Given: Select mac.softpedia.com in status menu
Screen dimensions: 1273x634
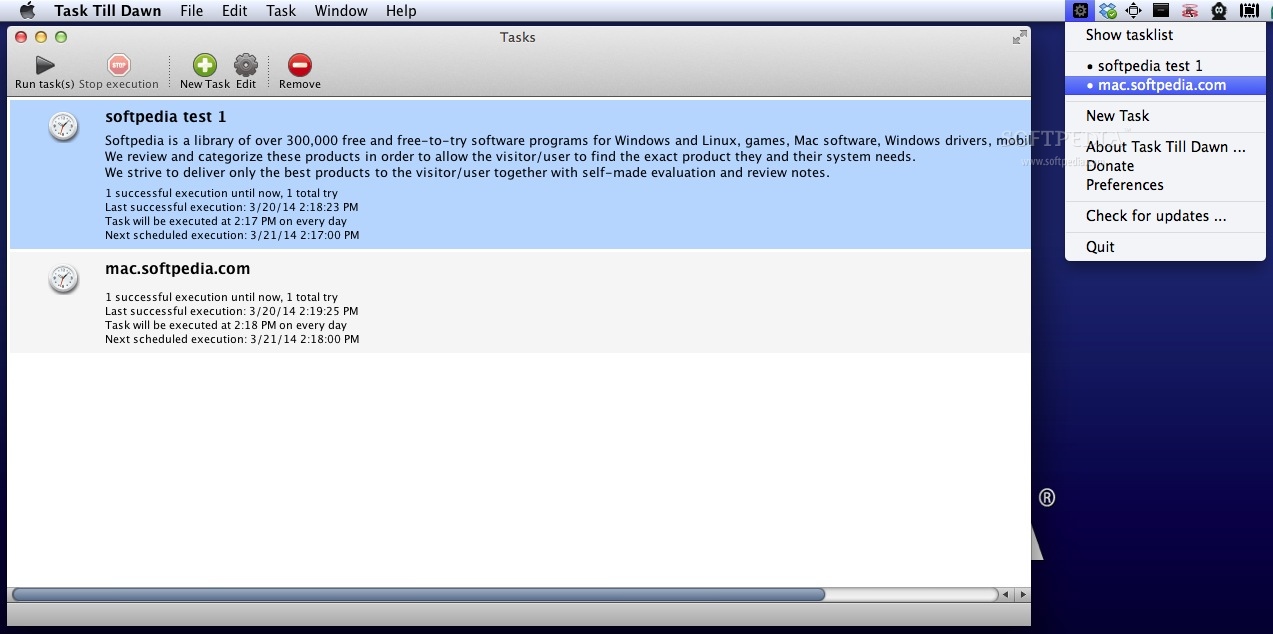Looking at the screenshot, I should tap(1165, 85).
